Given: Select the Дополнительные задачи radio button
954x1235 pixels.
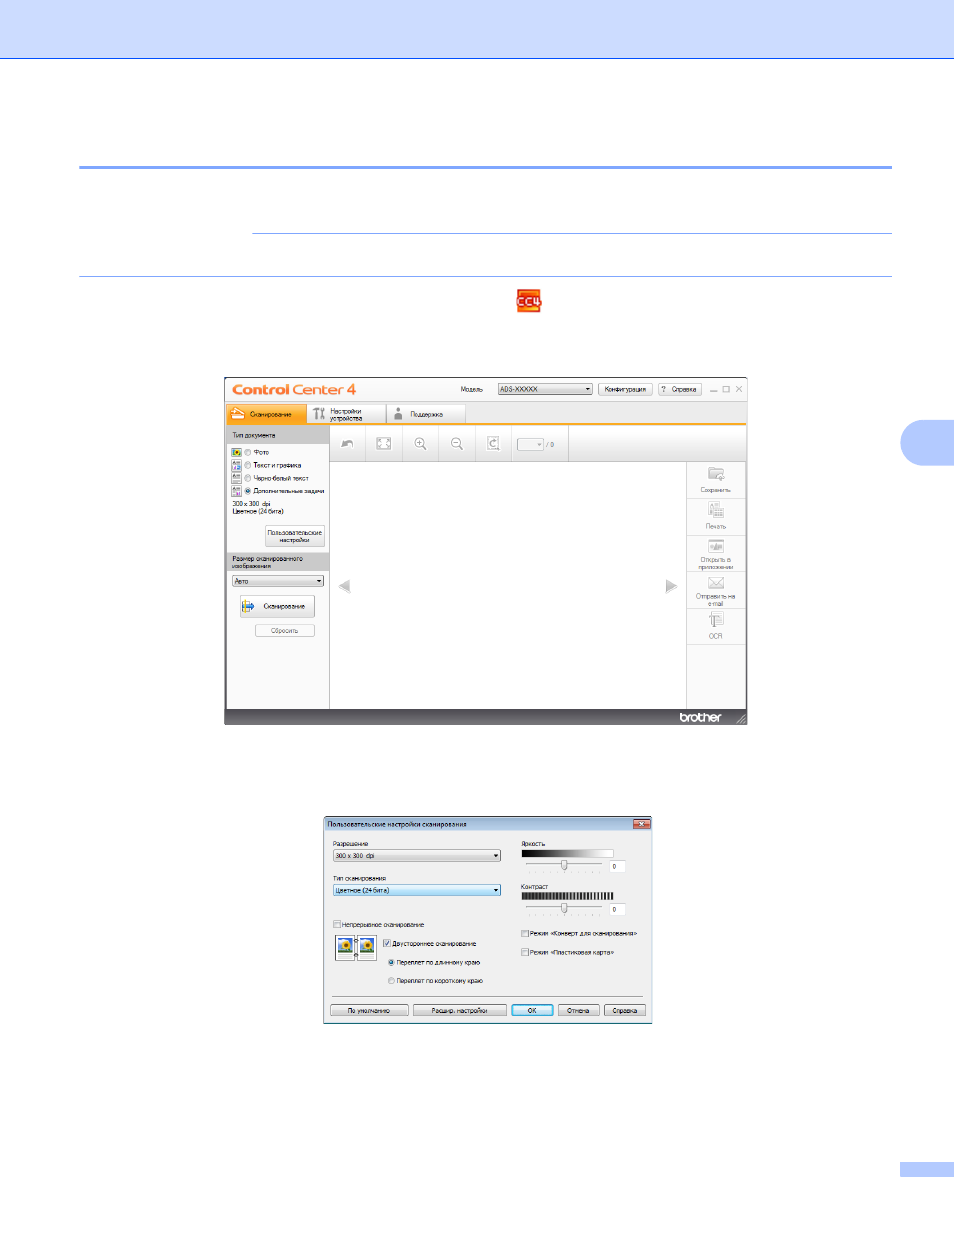Looking at the screenshot, I should pyautogui.click(x=248, y=491).
